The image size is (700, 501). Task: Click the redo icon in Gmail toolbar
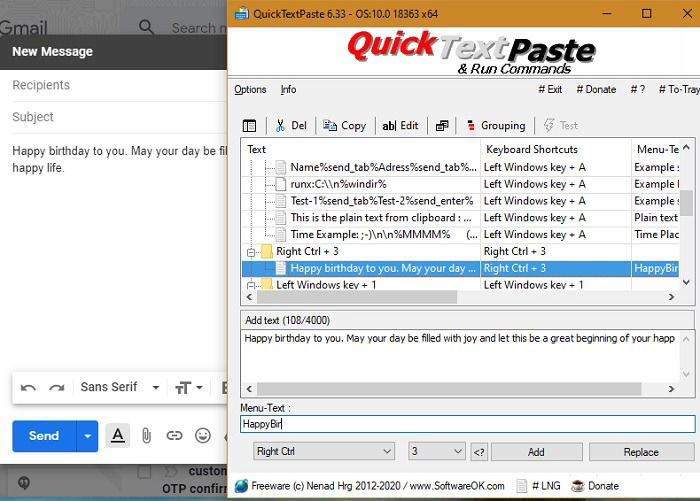click(57, 388)
